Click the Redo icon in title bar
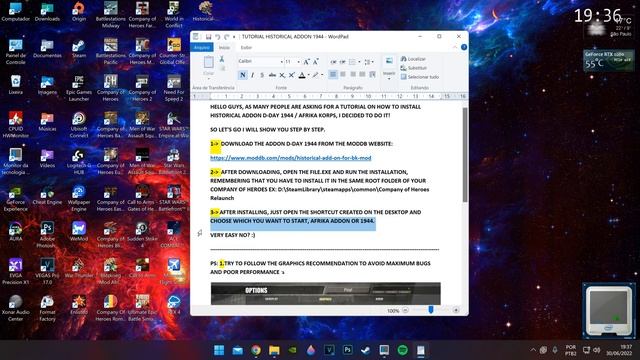Viewport: 640px width, 360px height. point(227,37)
